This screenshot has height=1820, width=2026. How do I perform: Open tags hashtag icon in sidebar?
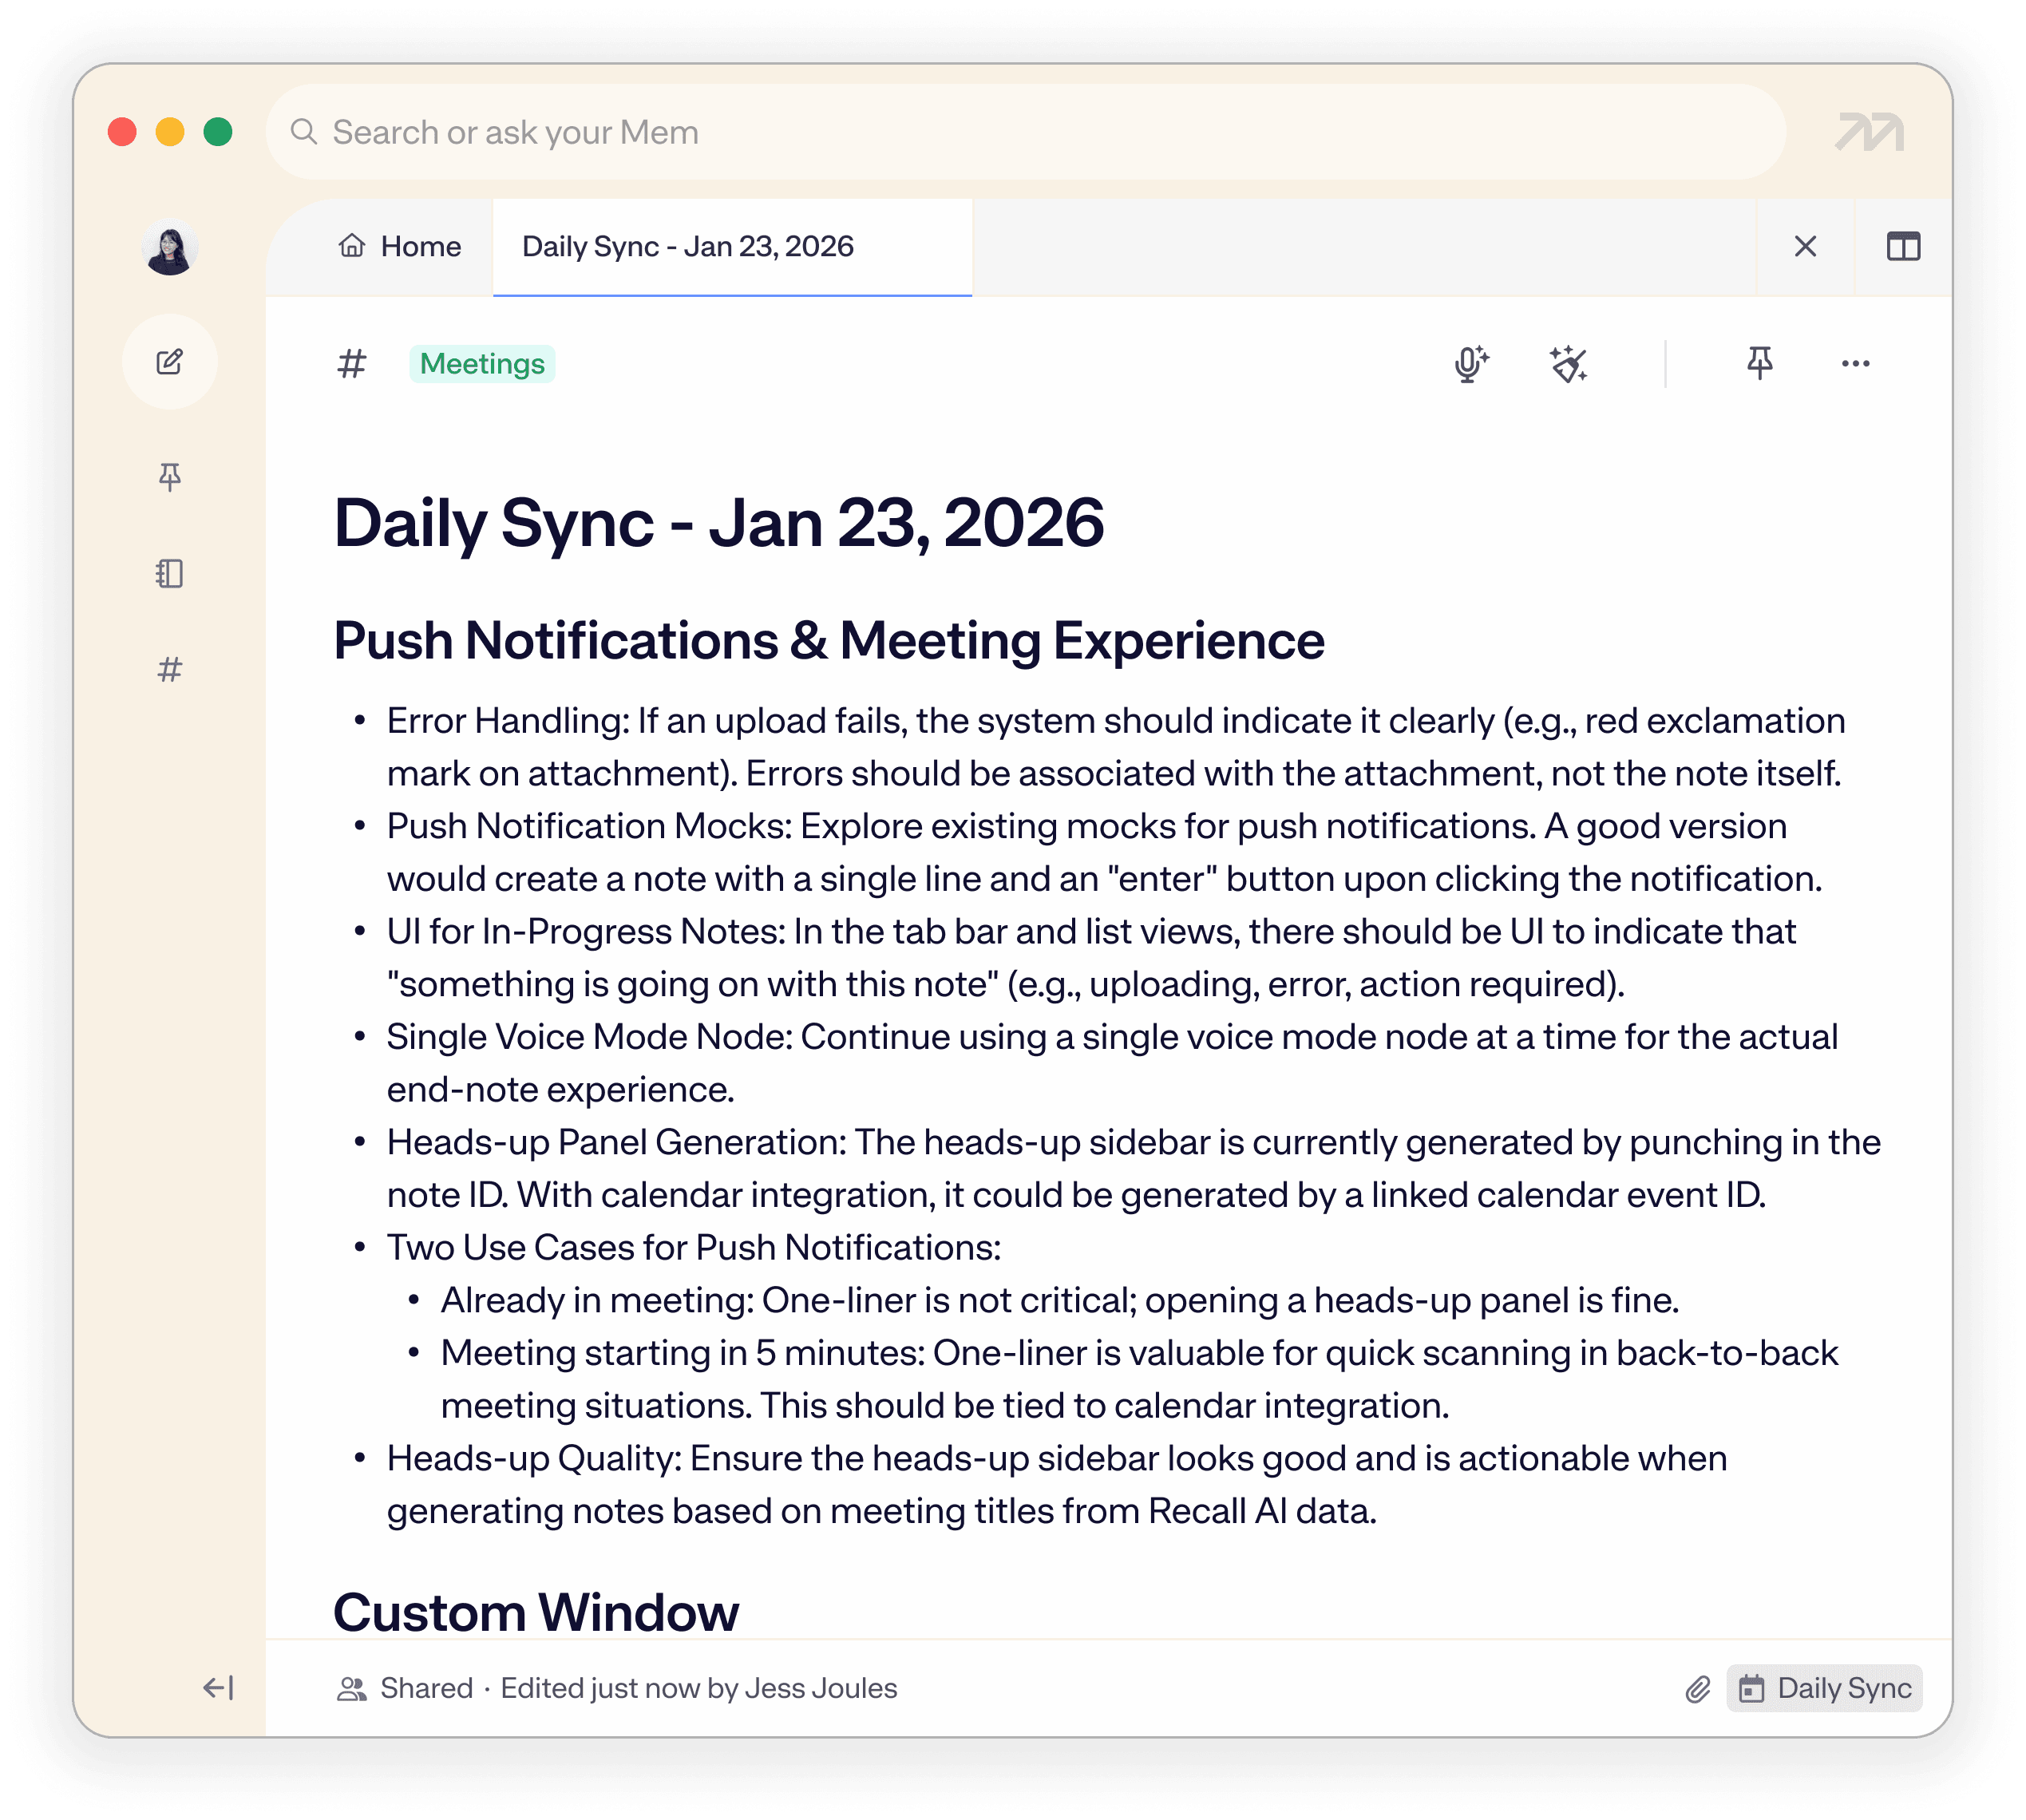tap(170, 669)
